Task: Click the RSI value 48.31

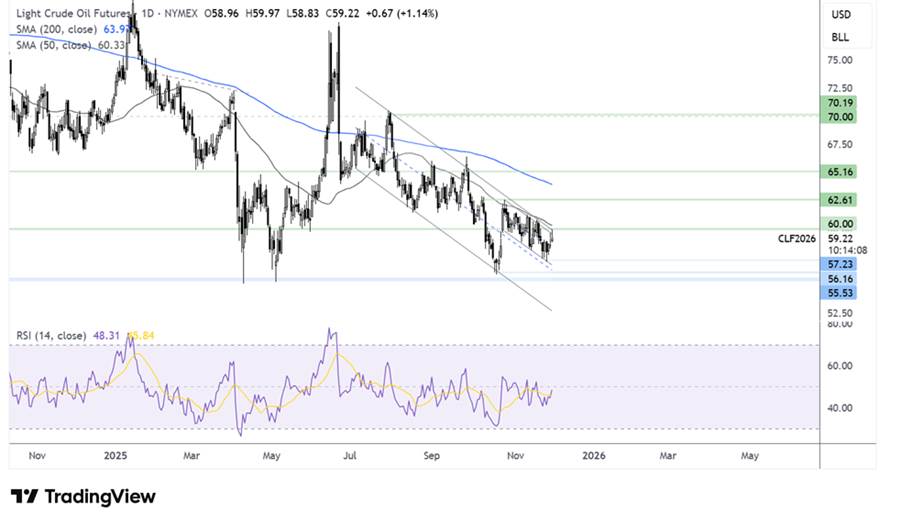Action: click(106, 335)
